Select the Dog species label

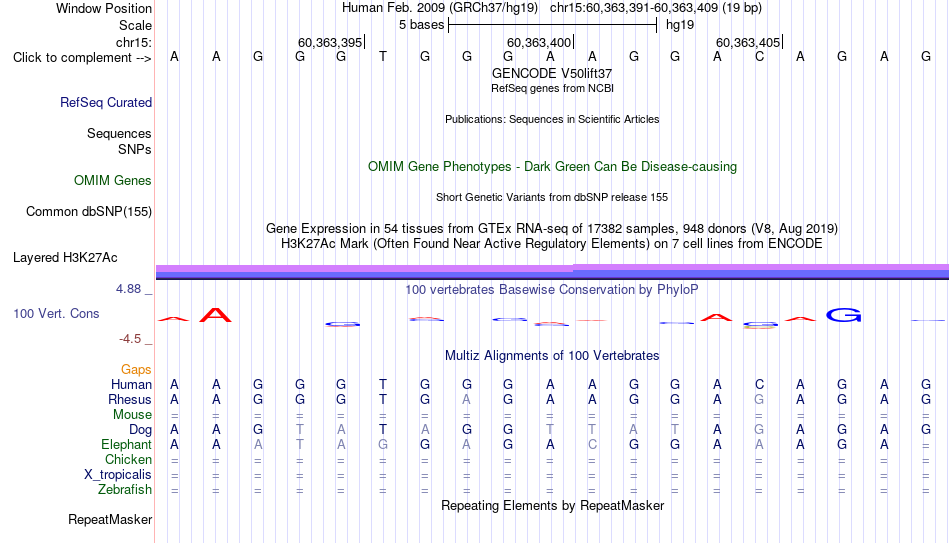tap(140, 430)
